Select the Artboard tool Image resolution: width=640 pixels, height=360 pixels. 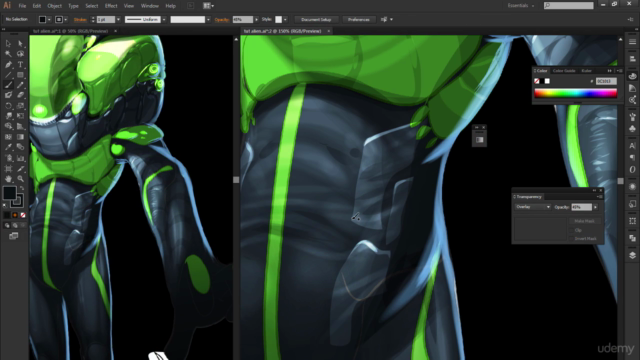point(8,169)
